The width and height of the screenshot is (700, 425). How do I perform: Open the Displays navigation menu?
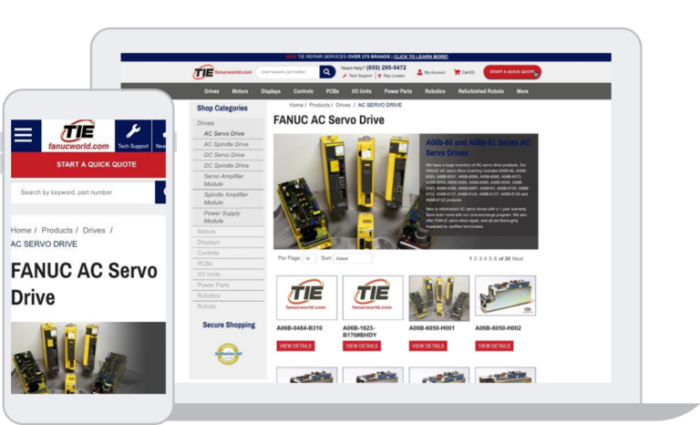click(x=271, y=91)
